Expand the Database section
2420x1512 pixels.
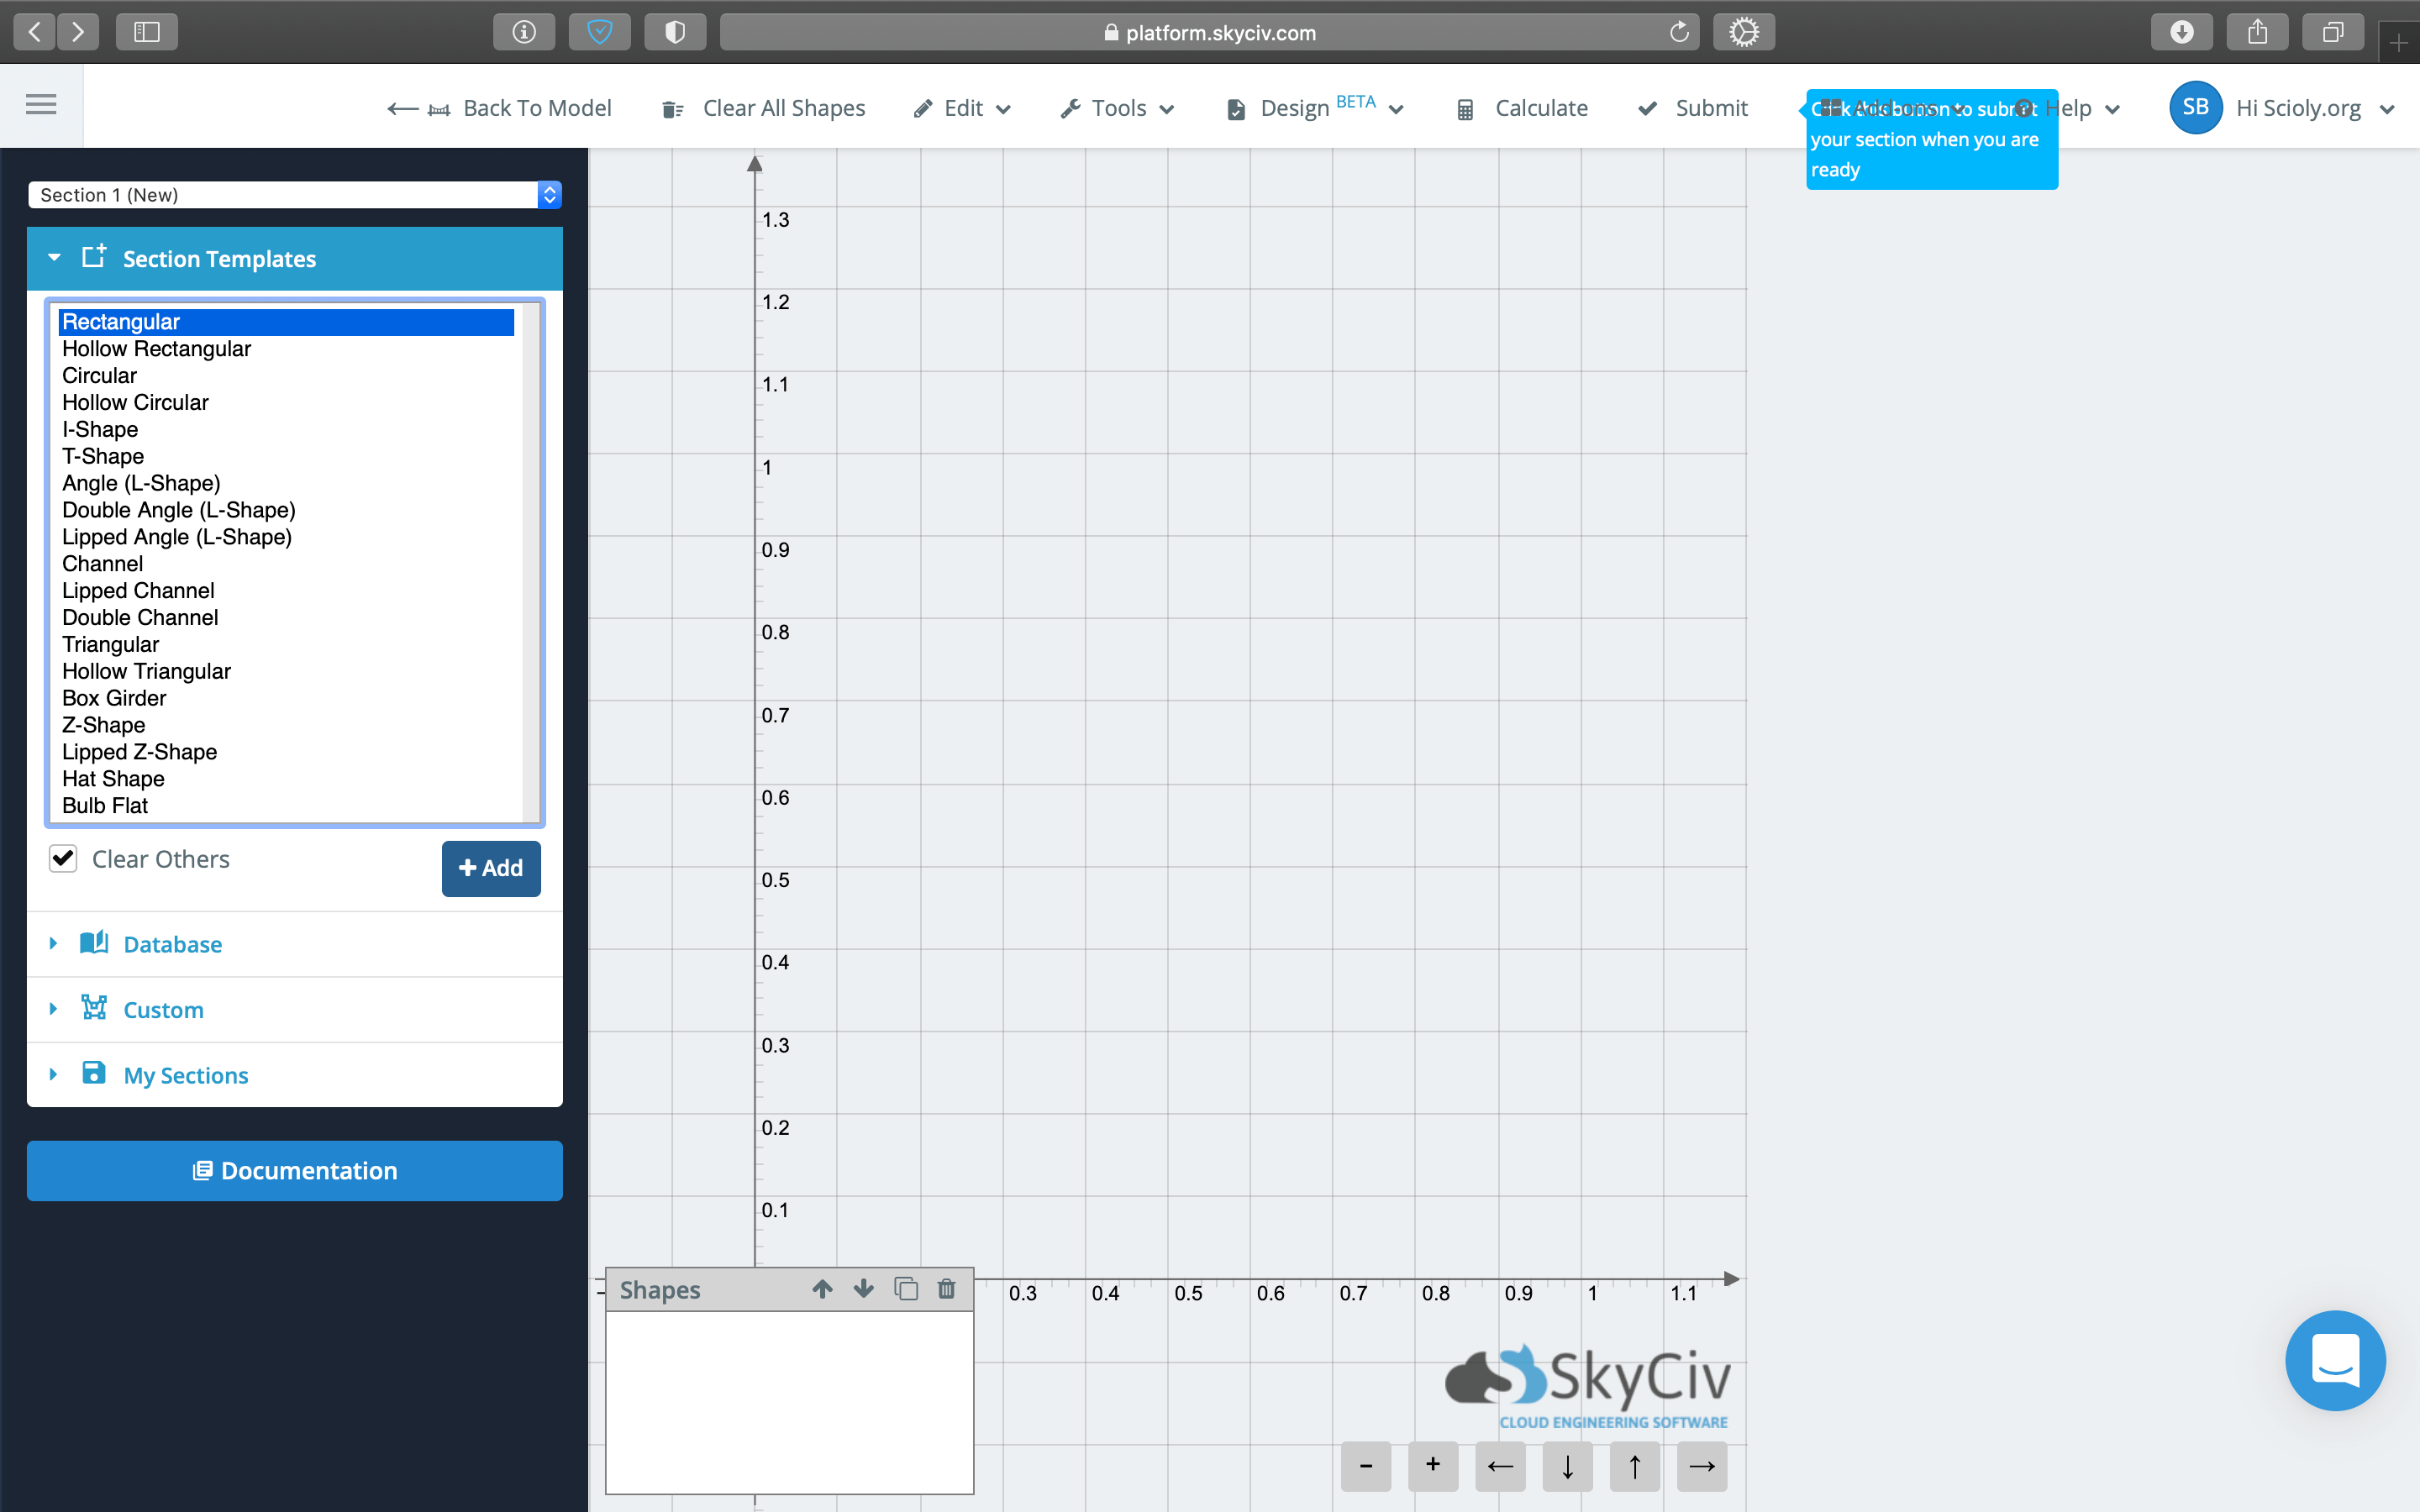pyautogui.click(x=172, y=944)
